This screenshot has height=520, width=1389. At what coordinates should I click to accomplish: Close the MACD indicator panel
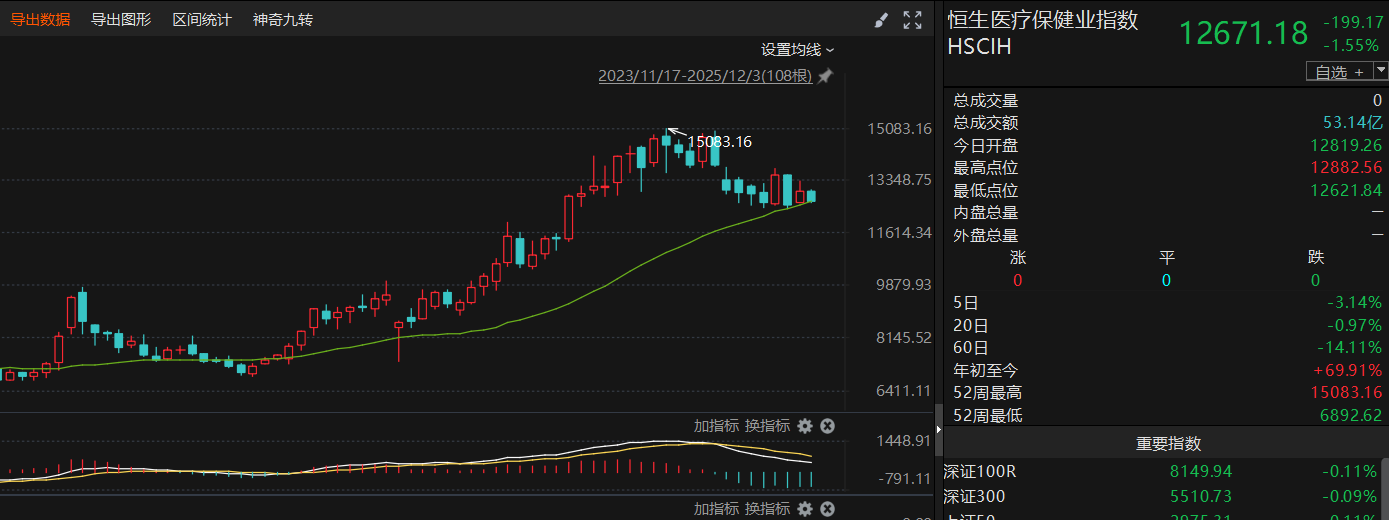827,426
